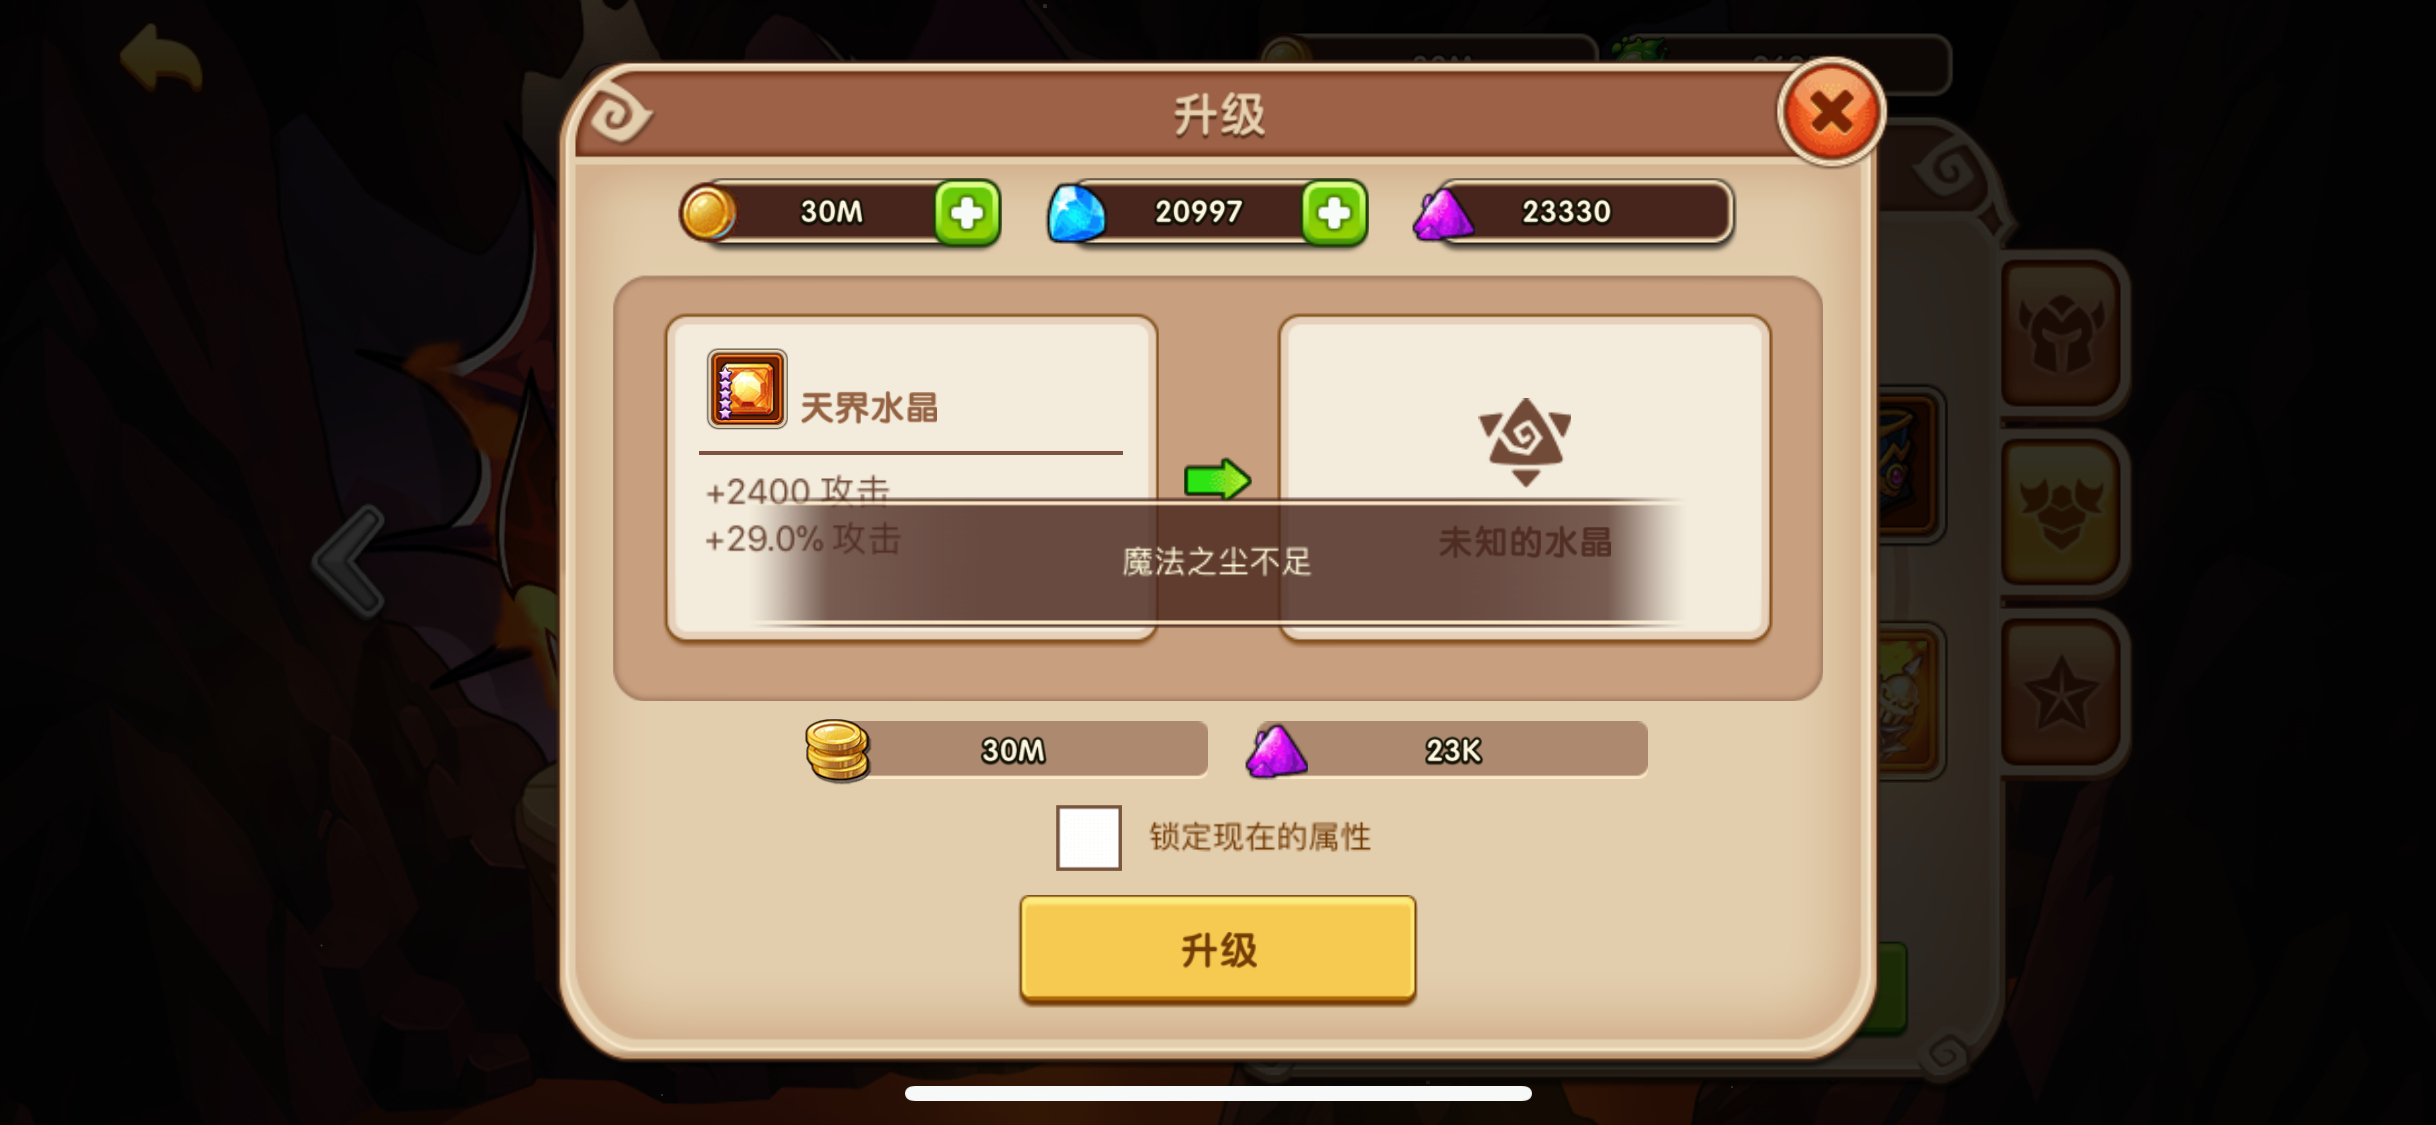Viewport: 2436px width, 1125px height.
Task: Open the armor crest tab on right
Action: pyautogui.click(x=2061, y=512)
